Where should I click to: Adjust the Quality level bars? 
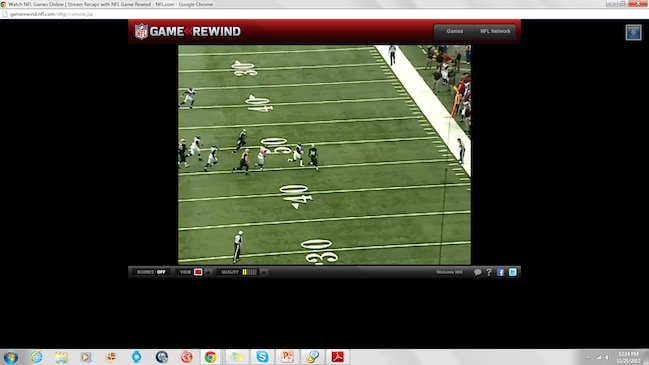coord(250,272)
